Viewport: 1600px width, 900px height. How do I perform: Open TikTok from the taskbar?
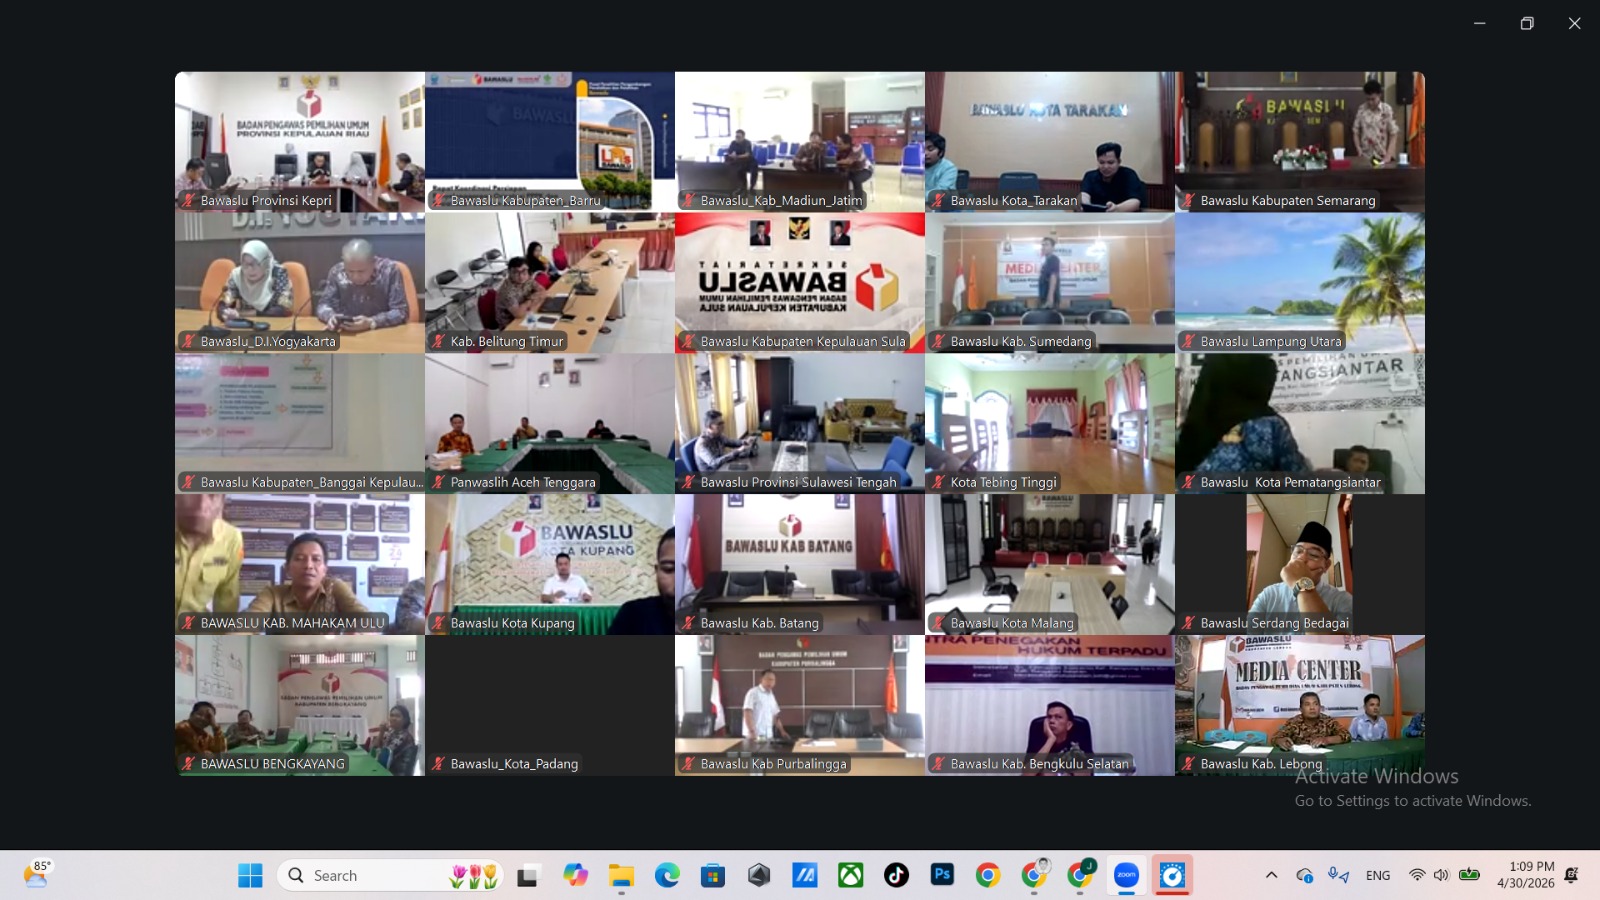click(x=896, y=876)
